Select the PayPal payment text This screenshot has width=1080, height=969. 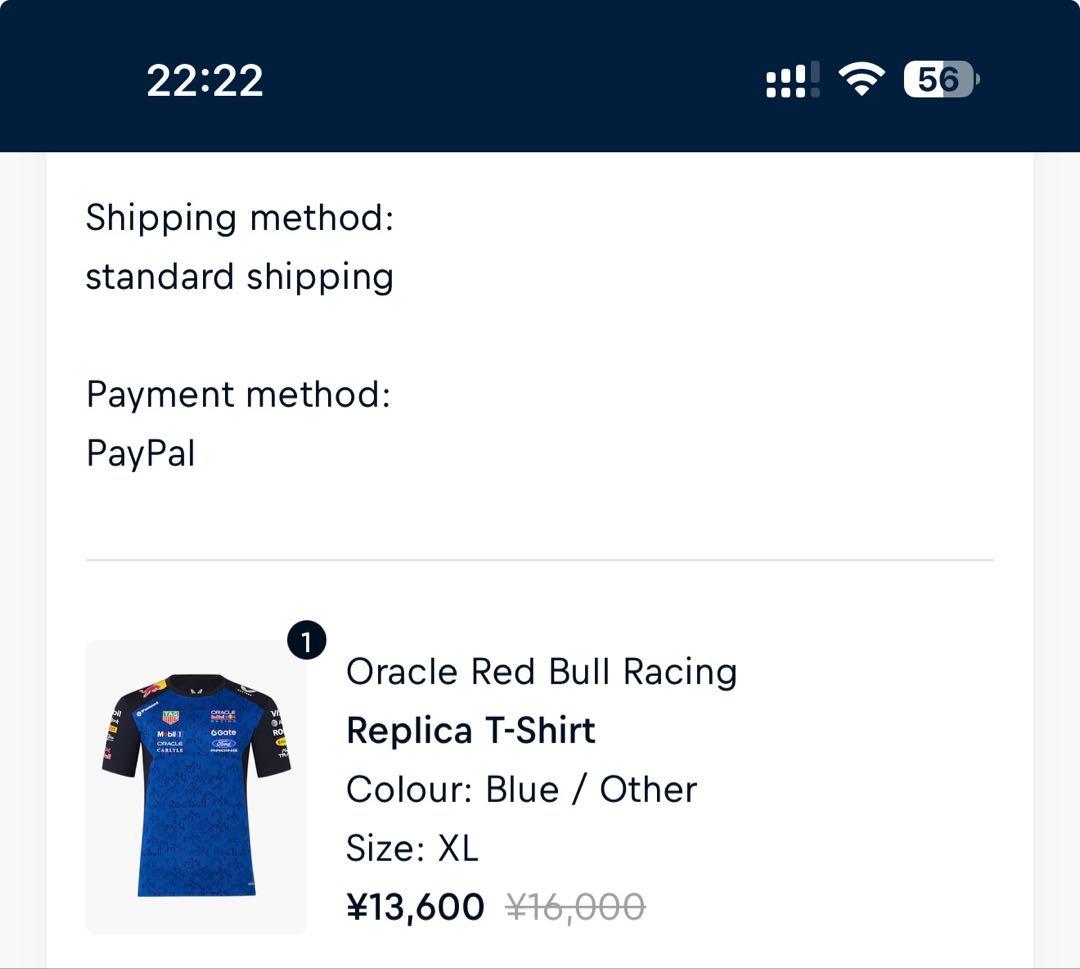coord(140,454)
